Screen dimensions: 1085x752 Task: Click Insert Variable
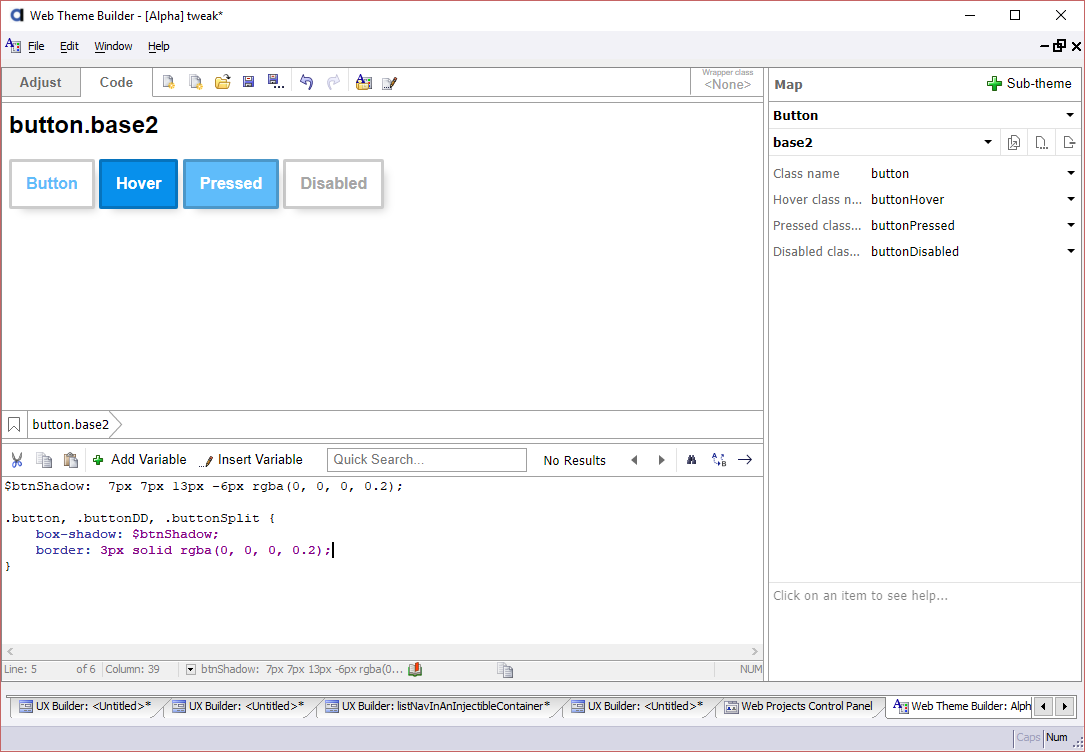point(250,460)
